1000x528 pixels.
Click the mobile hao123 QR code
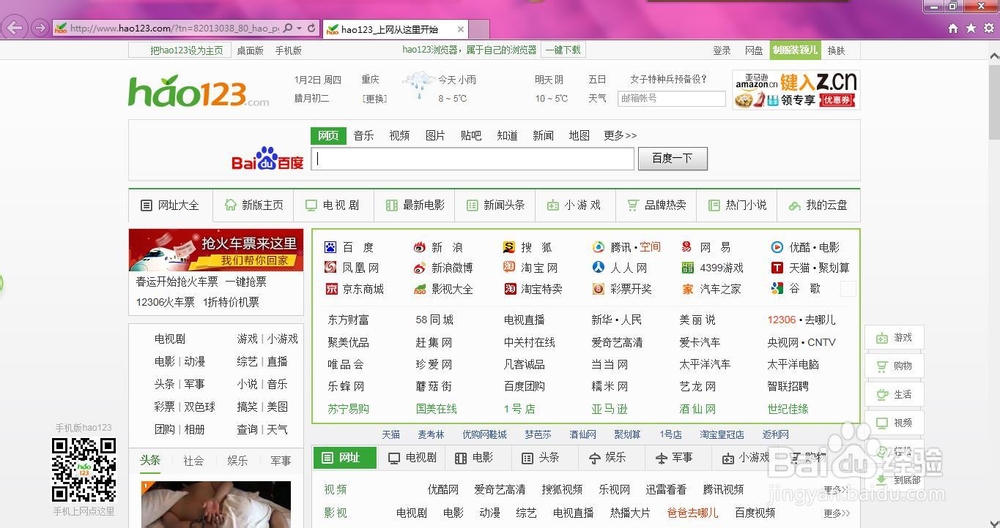point(84,471)
